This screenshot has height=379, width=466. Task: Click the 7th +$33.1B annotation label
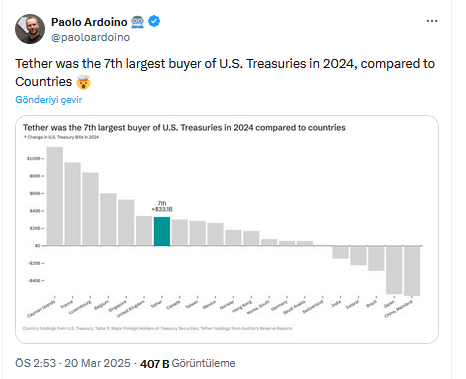pyautogui.click(x=162, y=206)
